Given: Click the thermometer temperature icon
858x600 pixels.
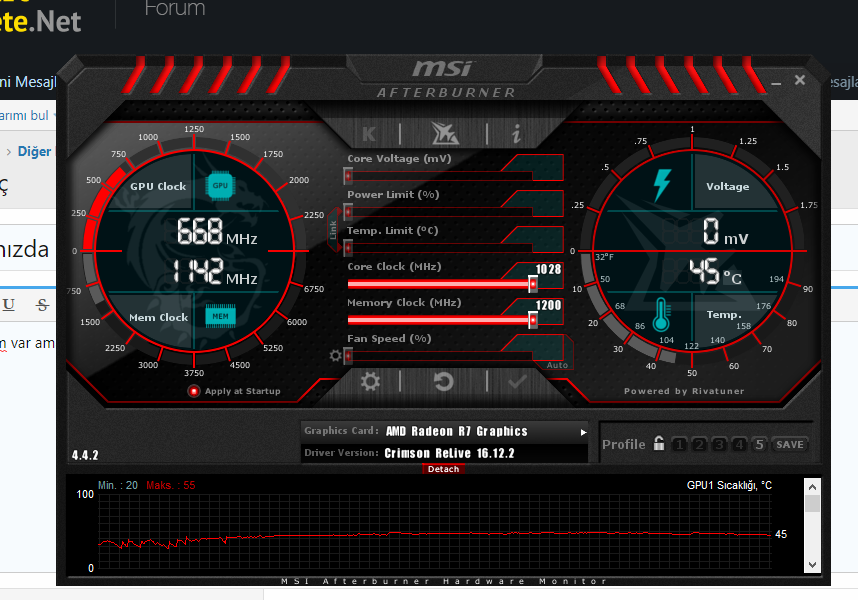Looking at the screenshot, I should 661,314.
